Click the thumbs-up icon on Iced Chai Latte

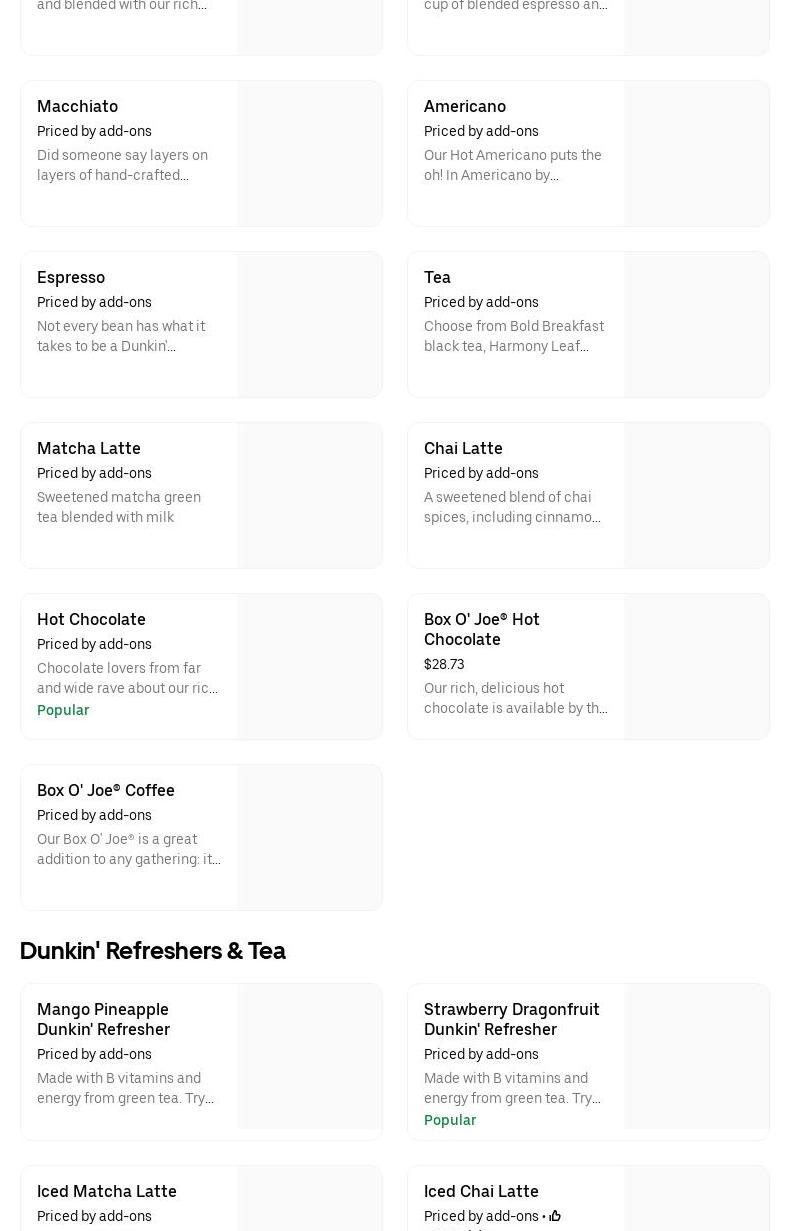pyautogui.click(x=555, y=1216)
